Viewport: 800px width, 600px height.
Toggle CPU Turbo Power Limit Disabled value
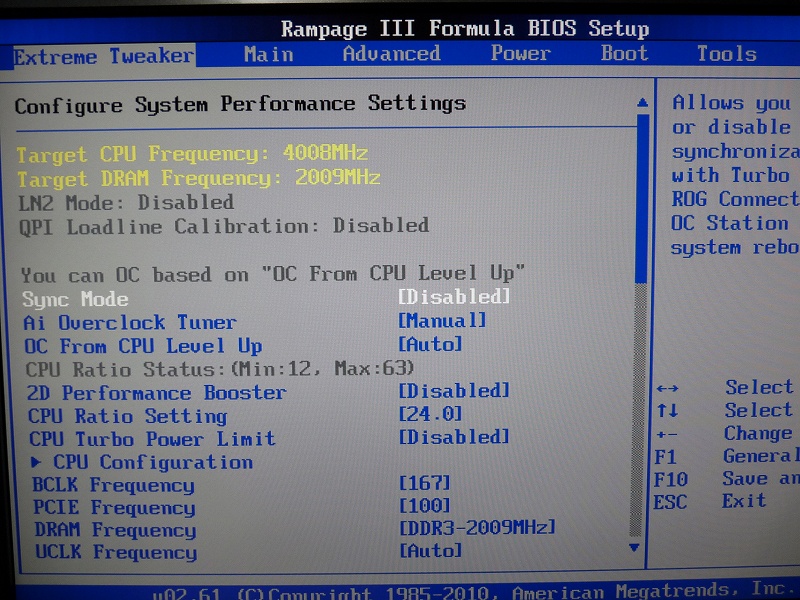[x=454, y=437]
